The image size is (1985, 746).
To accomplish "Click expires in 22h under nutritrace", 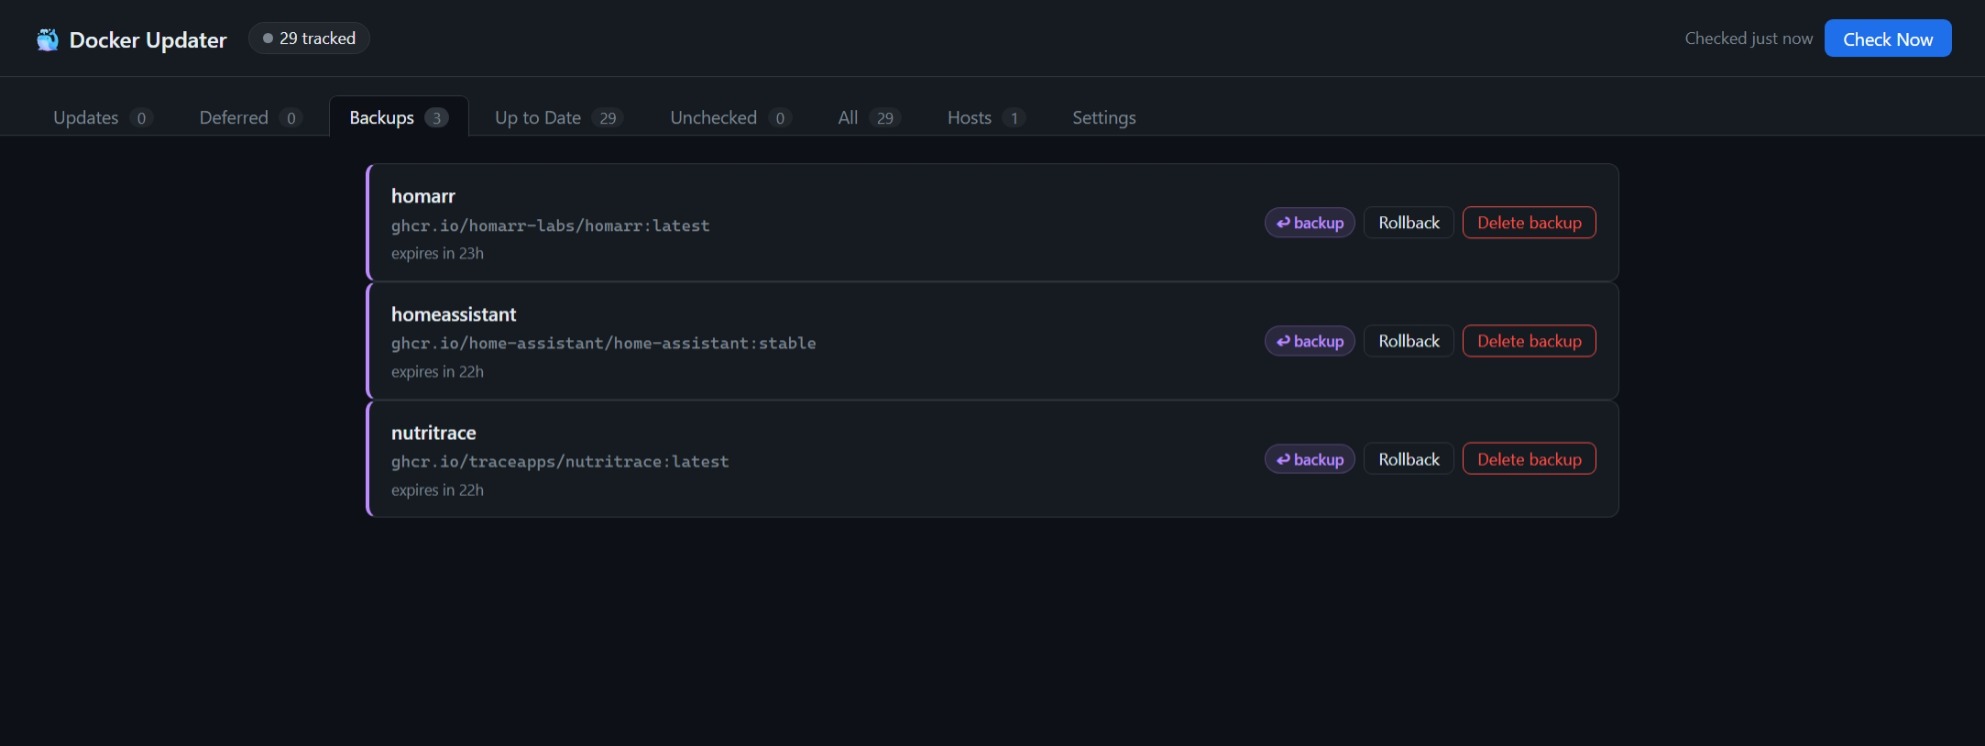I will tap(437, 490).
